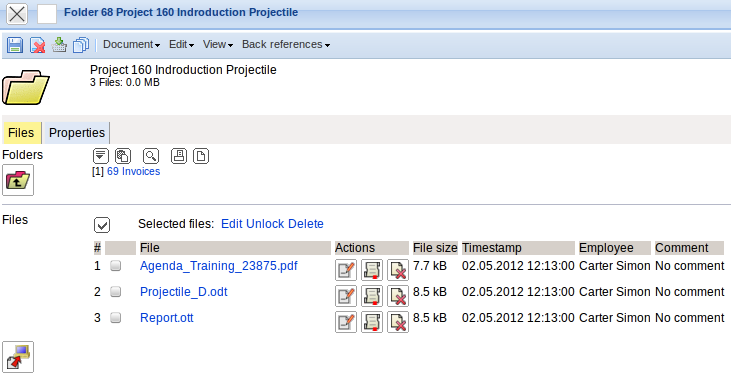Click edit icon for Agenda_Training_23875.pdf

(x=346, y=270)
